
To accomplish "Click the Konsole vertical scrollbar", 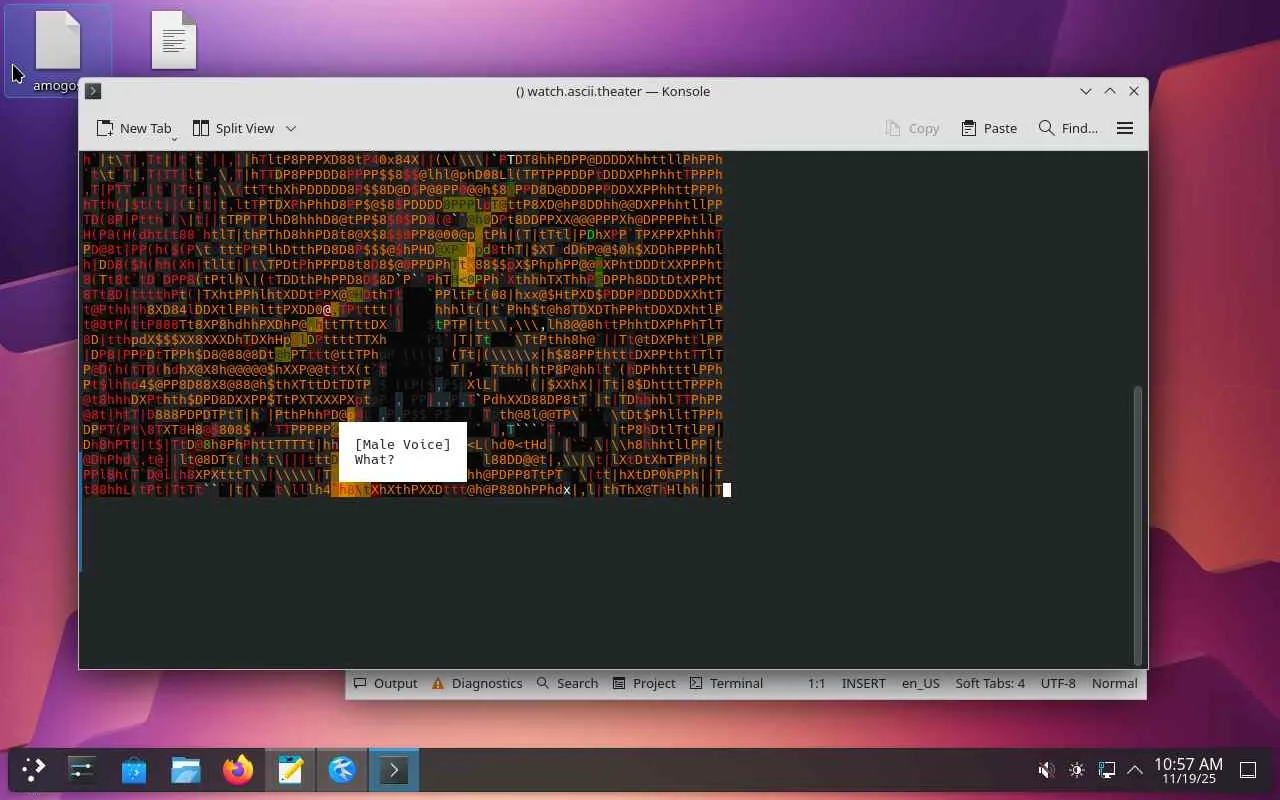I will point(1139,525).
